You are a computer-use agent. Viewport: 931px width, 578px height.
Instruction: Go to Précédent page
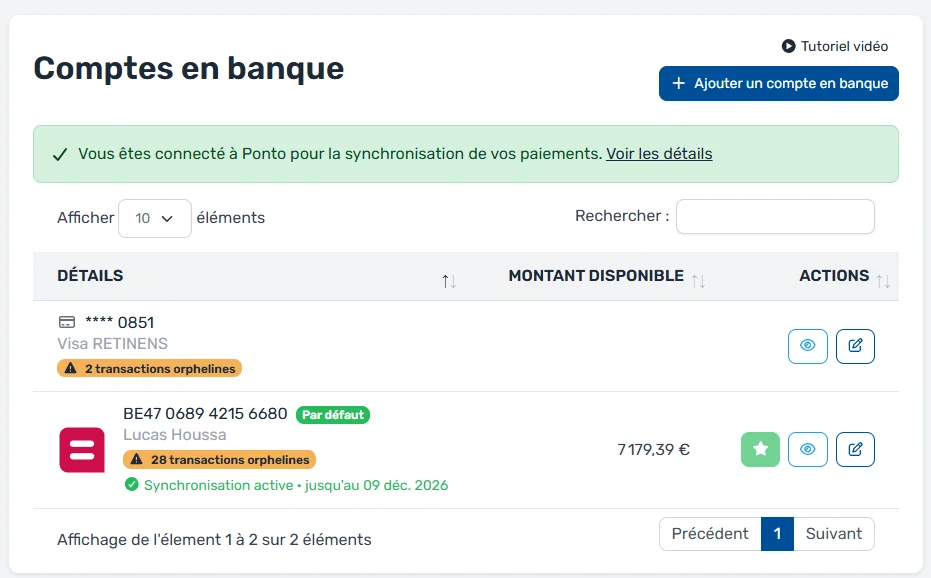tap(710, 534)
